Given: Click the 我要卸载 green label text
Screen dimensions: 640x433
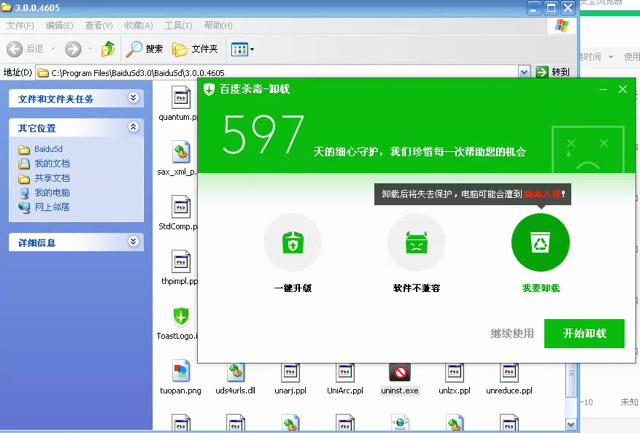Looking at the screenshot, I should 541,288.
